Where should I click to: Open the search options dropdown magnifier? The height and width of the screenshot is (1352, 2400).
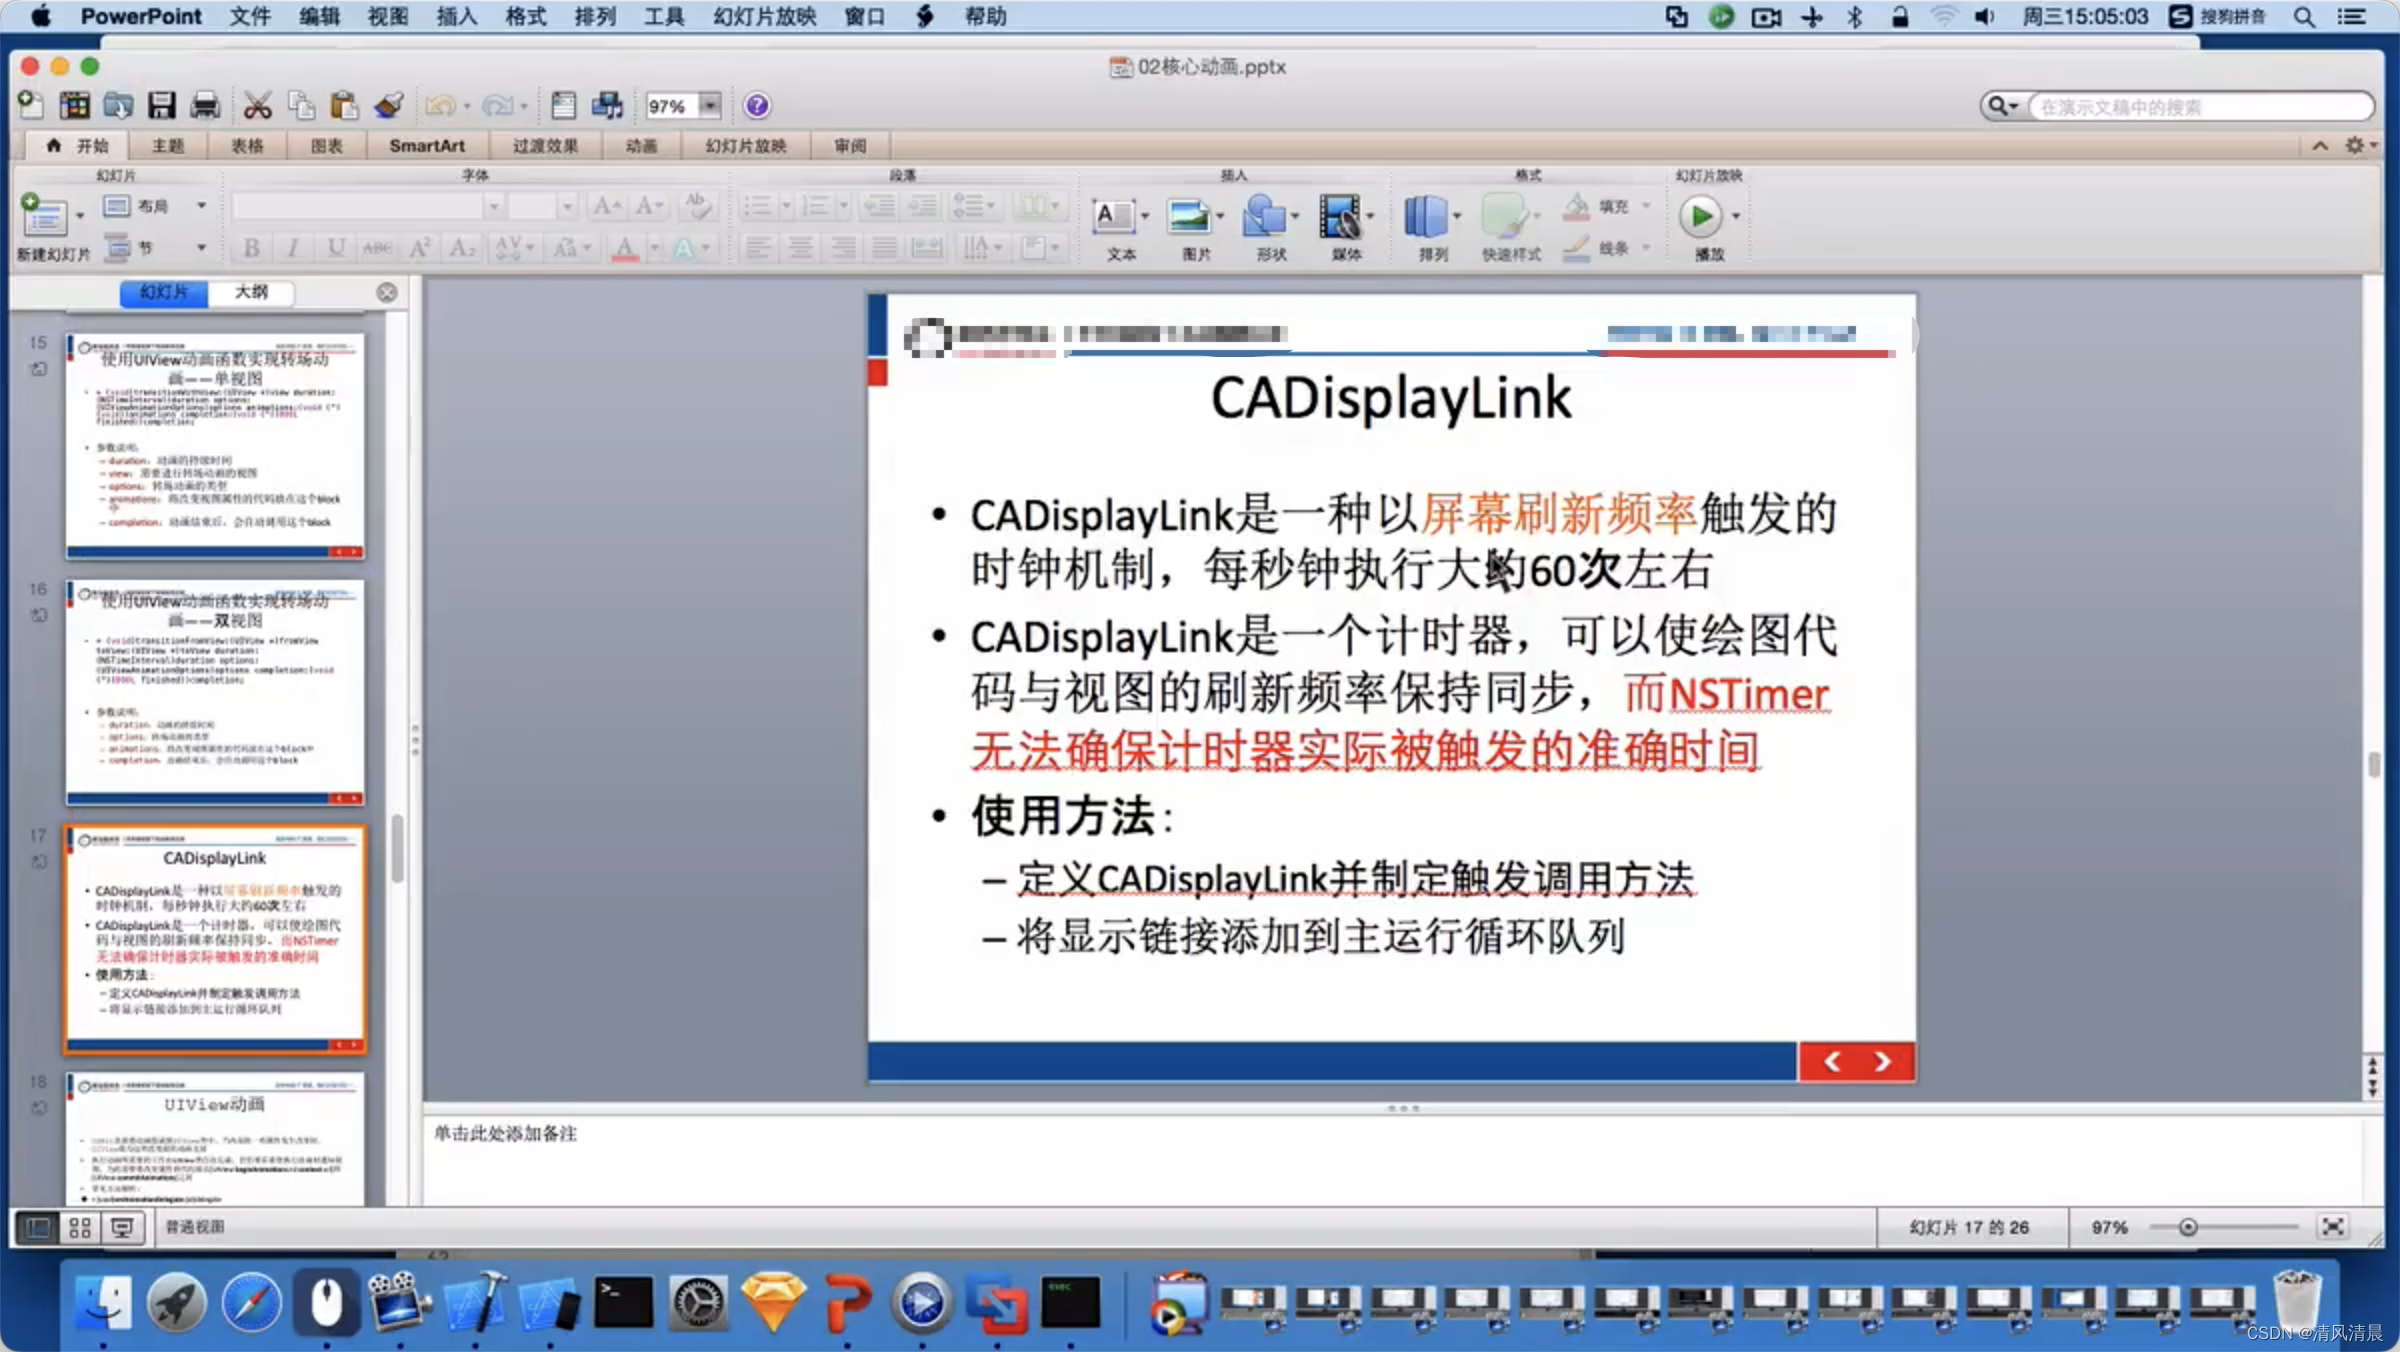[2003, 106]
